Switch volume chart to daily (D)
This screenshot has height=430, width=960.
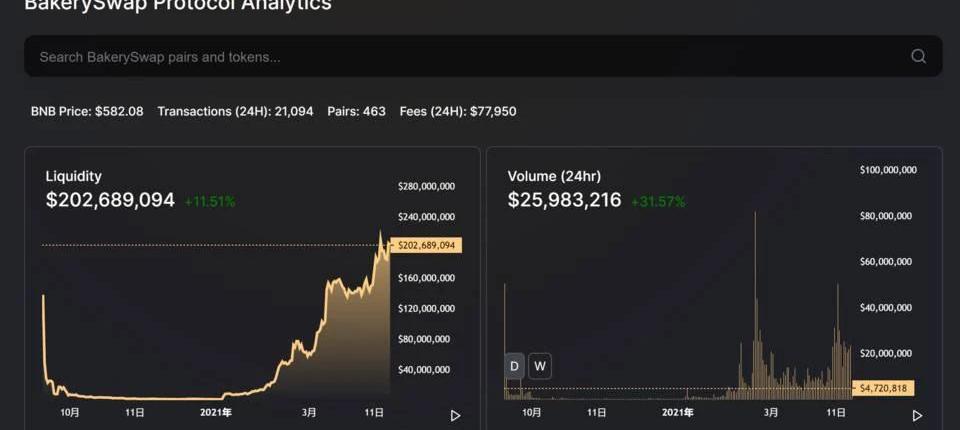[x=514, y=366]
